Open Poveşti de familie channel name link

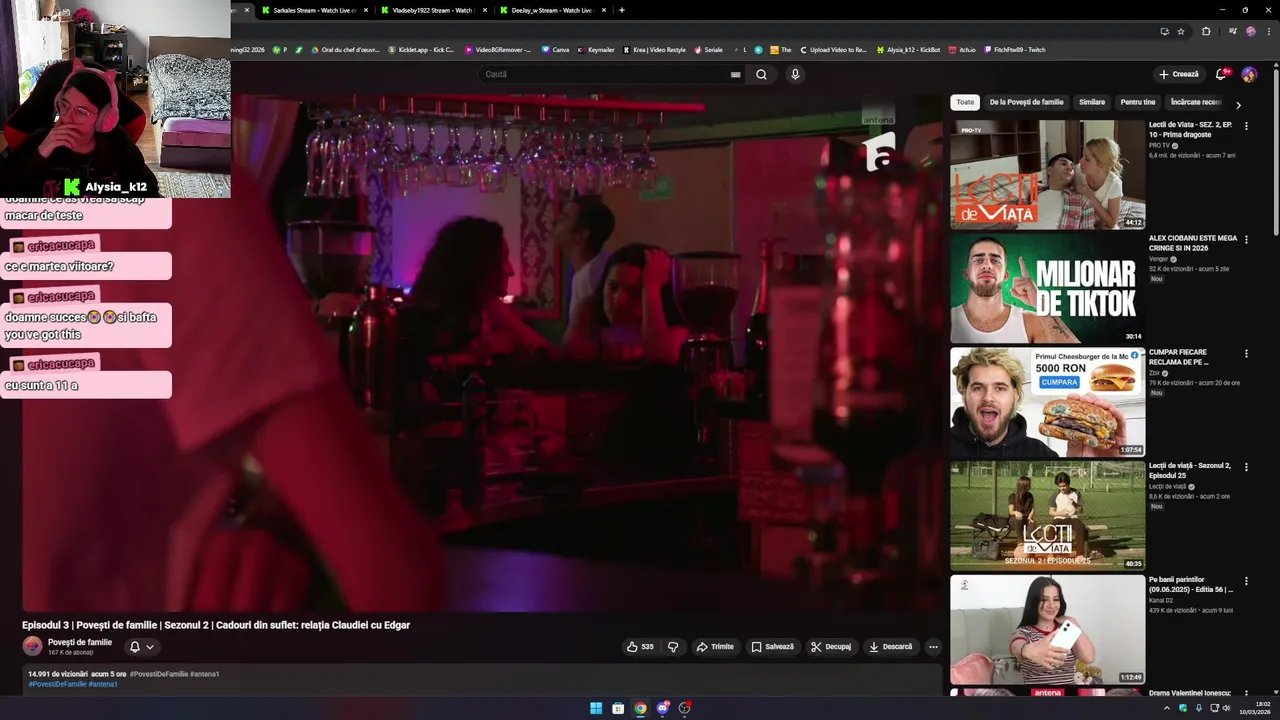[80, 642]
